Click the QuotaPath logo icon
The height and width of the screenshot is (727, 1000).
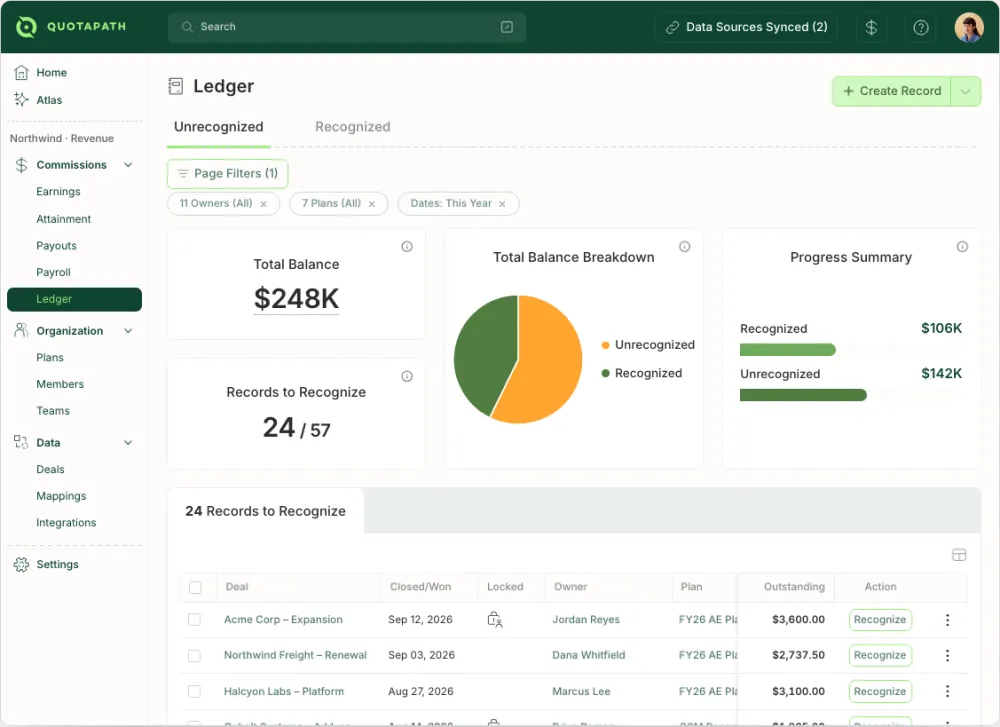point(26,27)
